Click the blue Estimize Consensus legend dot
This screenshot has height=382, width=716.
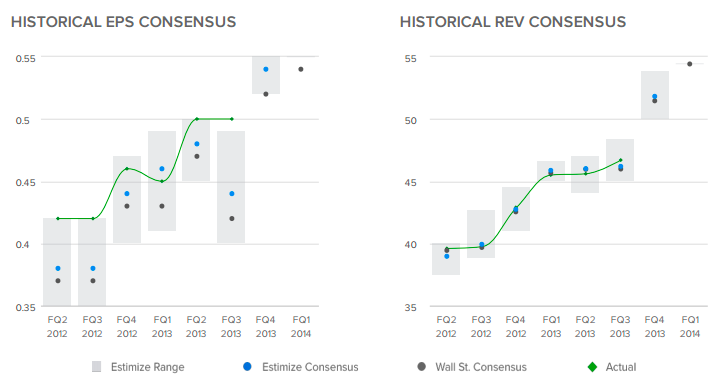click(x=247, y=366)
